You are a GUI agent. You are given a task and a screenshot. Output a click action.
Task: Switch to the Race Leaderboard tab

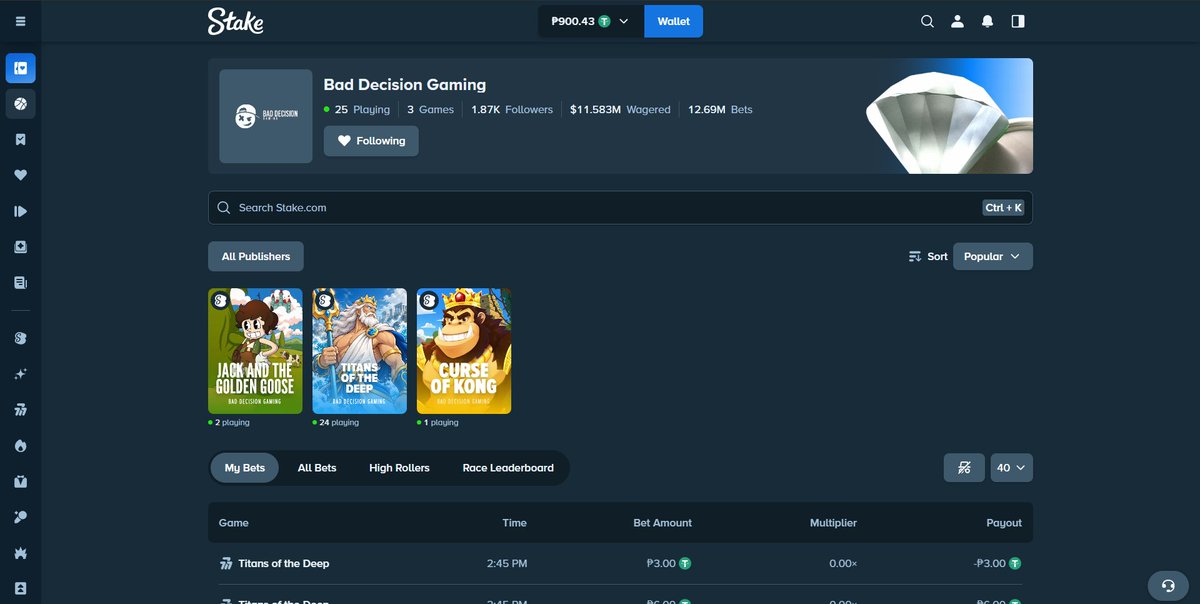508,468
